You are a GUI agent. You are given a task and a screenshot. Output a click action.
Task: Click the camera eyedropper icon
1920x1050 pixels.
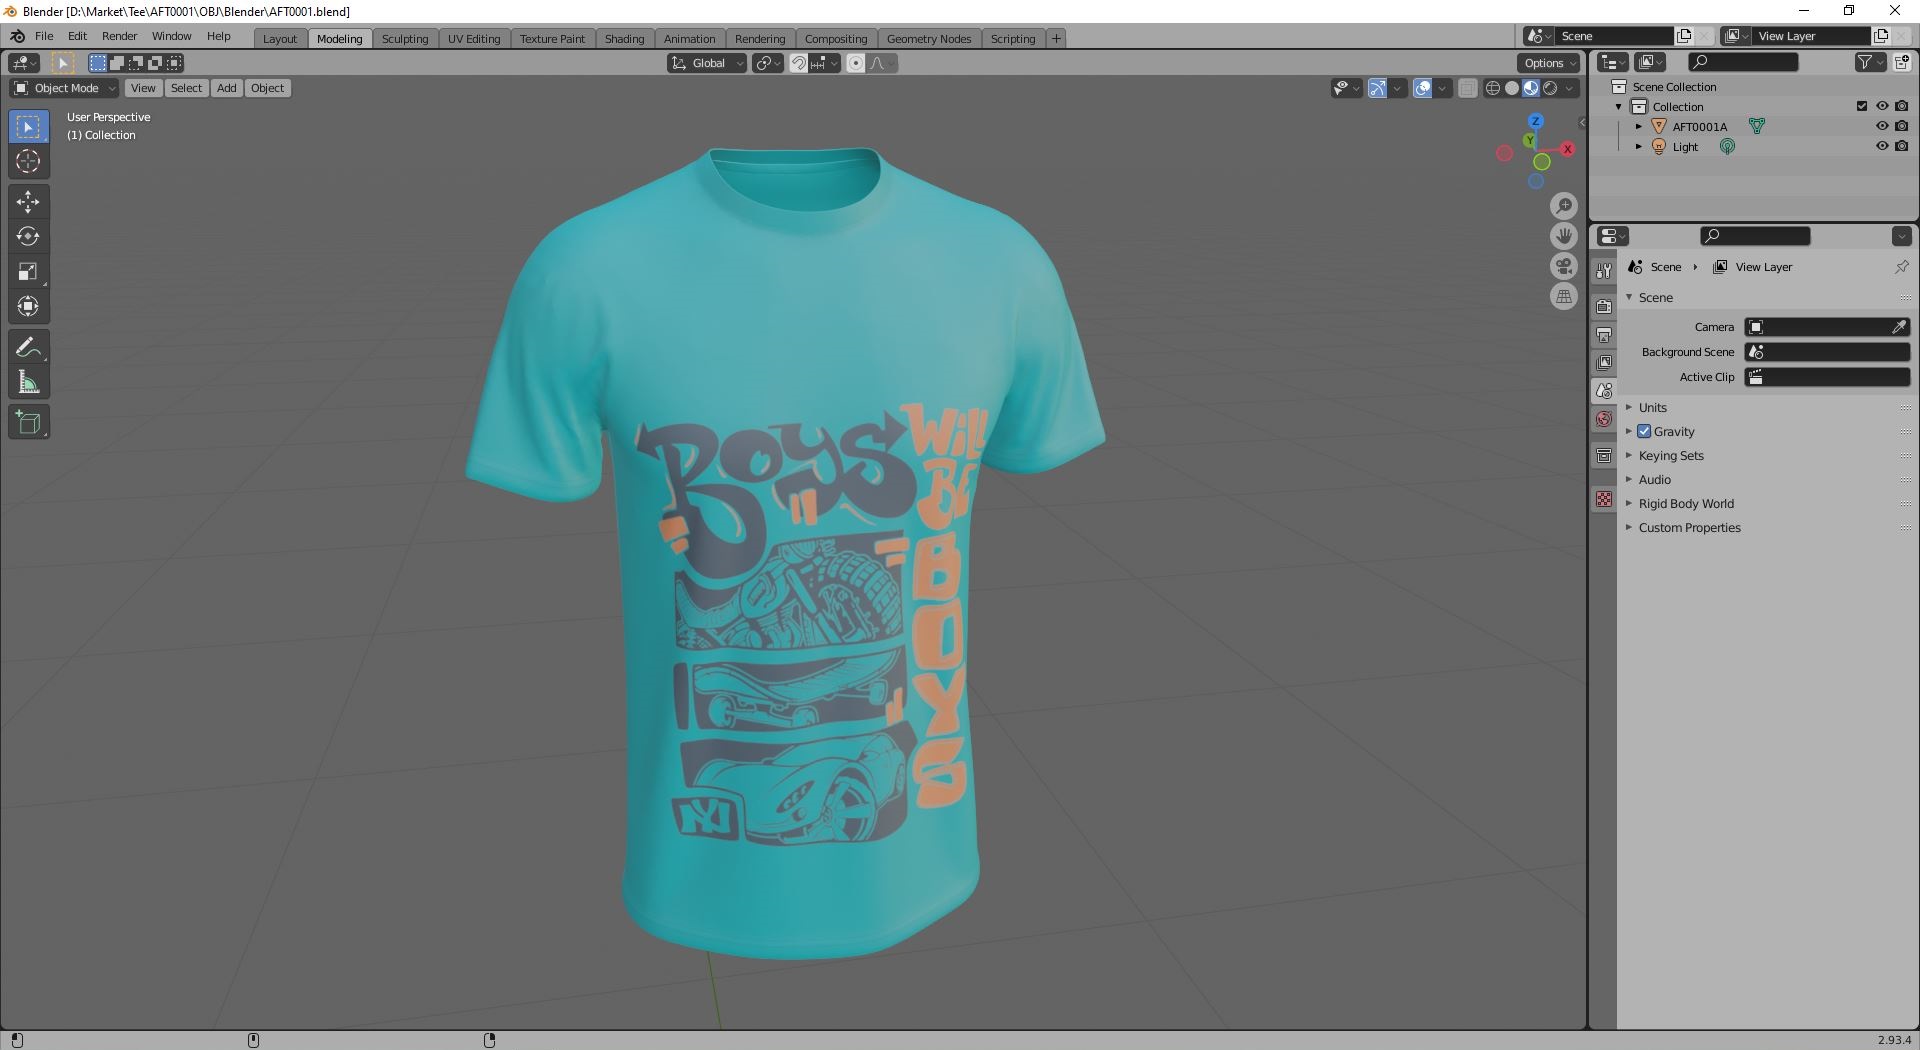1899,327
